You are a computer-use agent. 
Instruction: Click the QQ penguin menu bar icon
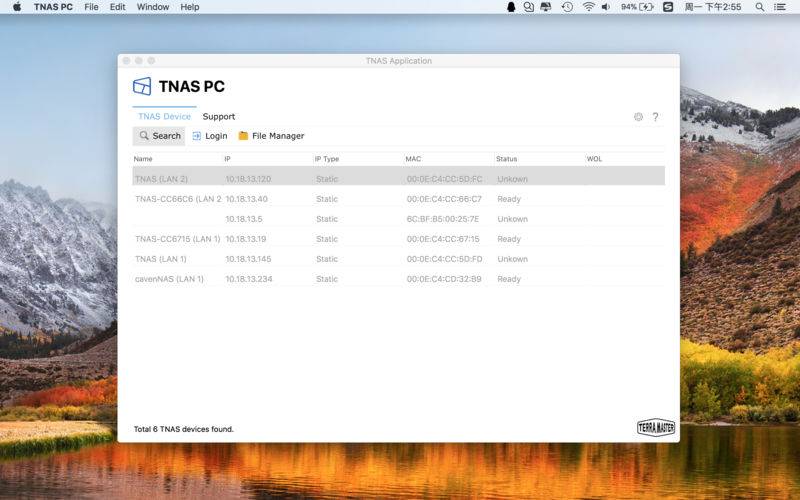pyautogui.click(x=510, y=7)
